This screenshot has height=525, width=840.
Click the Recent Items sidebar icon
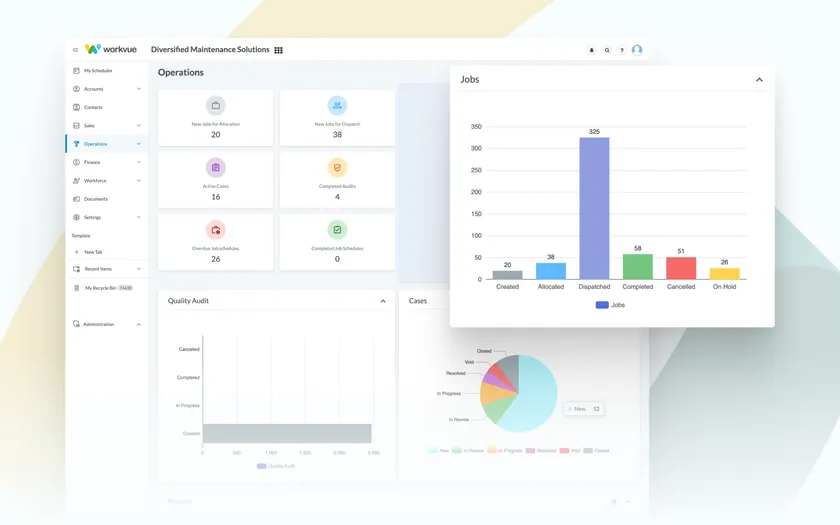click(76, 269)
